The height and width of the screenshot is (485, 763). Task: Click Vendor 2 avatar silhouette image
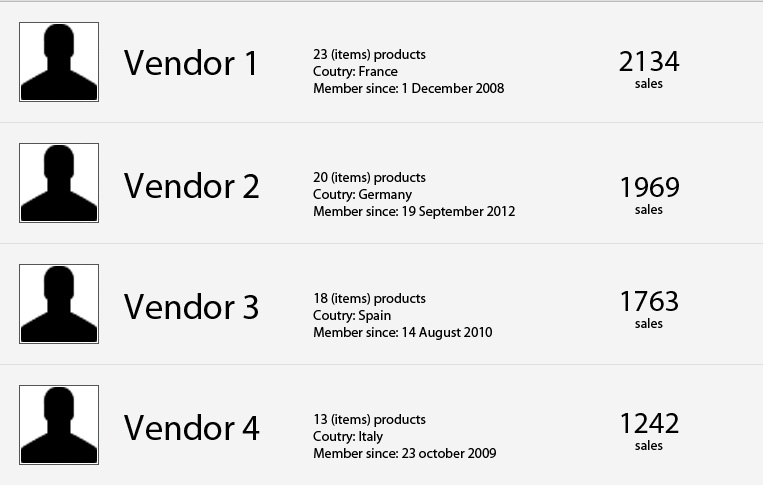pyautogui.click(x=59, y=183)
